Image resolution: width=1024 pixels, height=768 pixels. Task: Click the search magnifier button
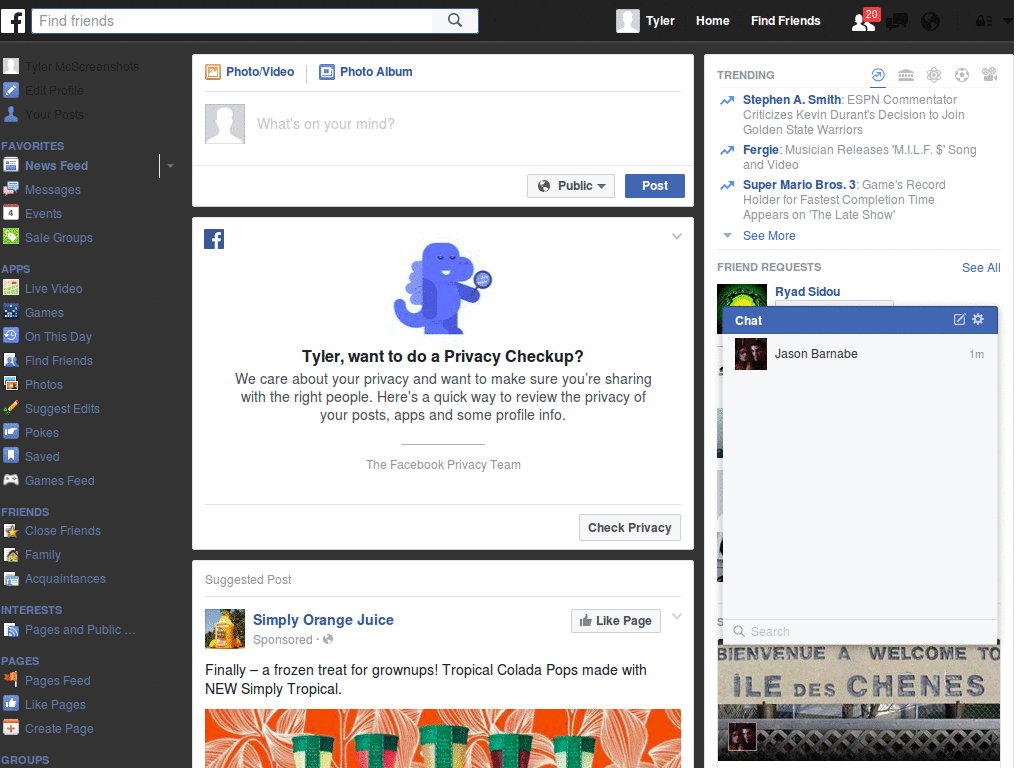455,21
